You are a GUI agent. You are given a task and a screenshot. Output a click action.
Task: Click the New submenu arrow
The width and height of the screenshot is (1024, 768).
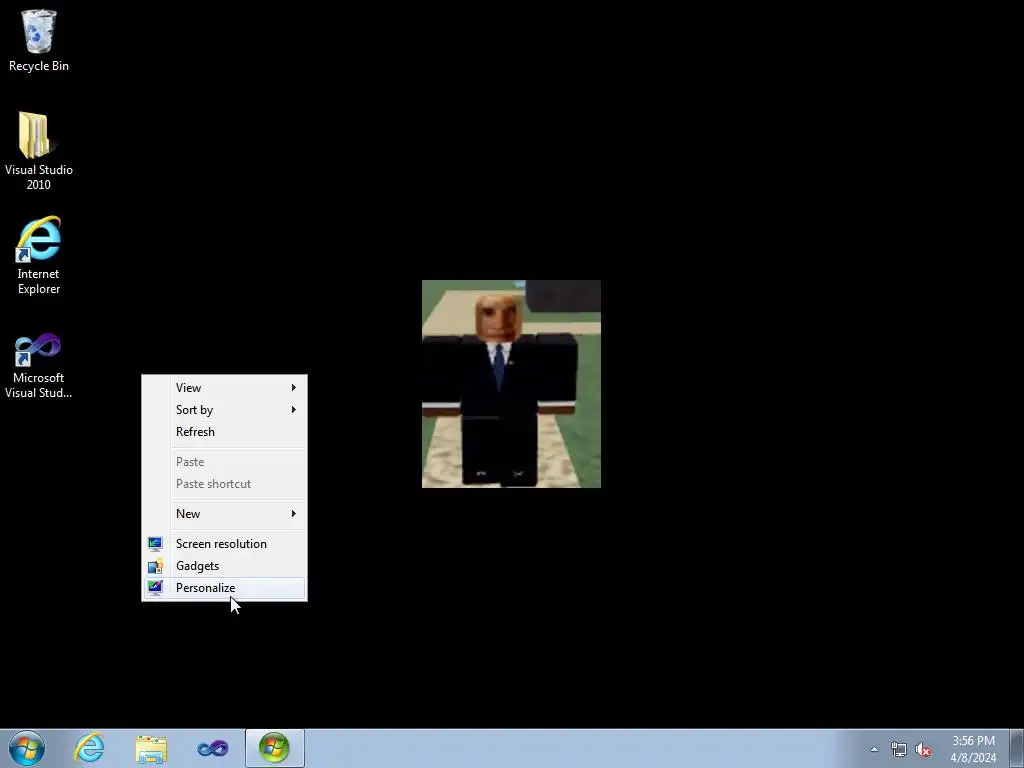coord(294,514)
